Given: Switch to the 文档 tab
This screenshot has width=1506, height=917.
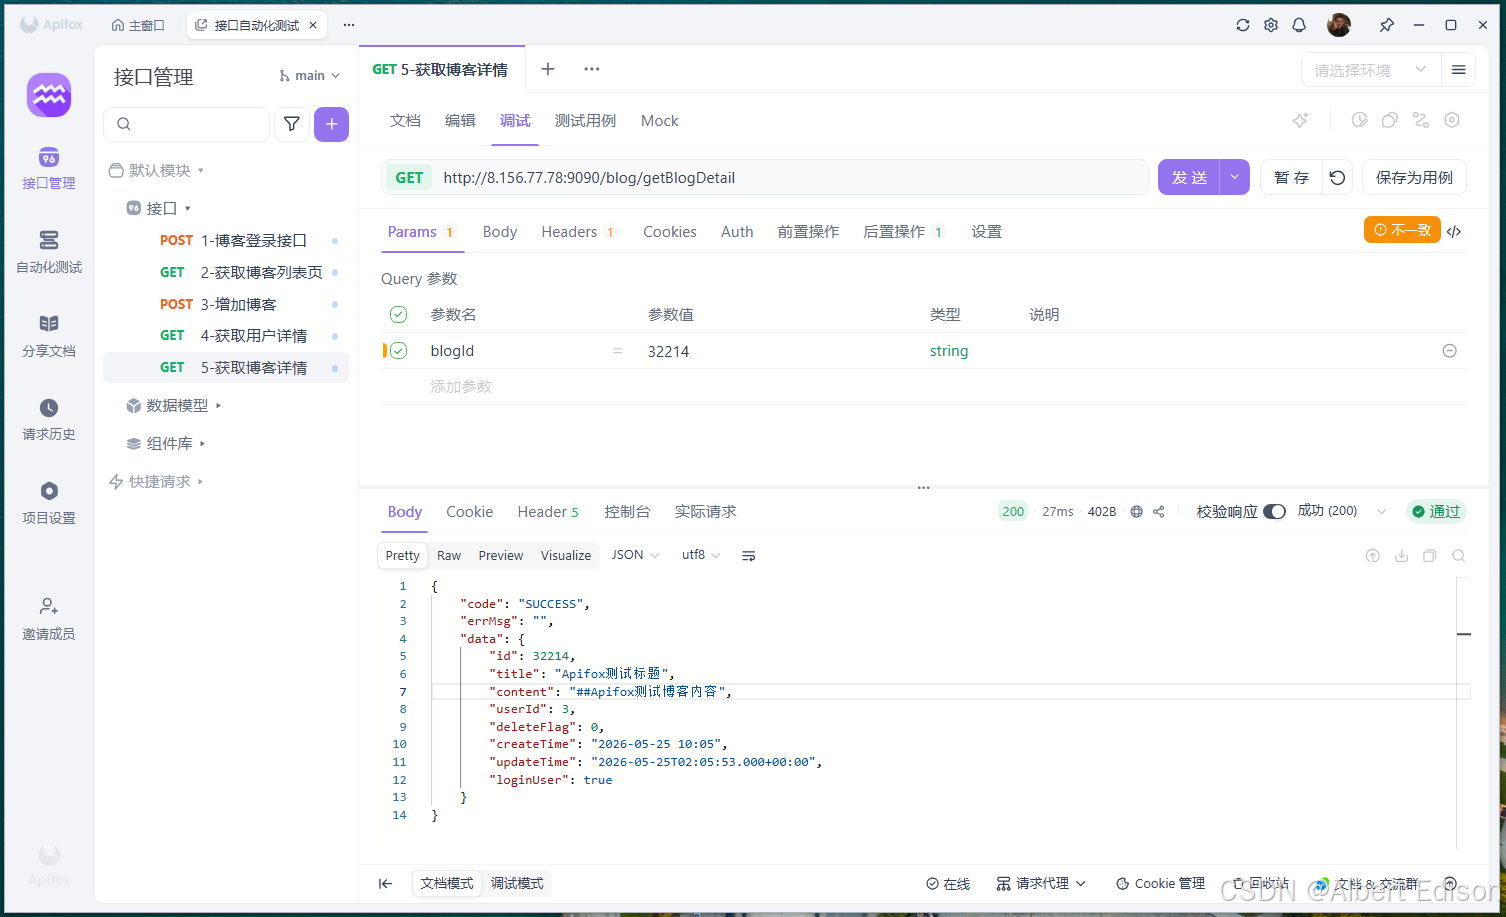Looking at the screenshot, I should 405,121.
